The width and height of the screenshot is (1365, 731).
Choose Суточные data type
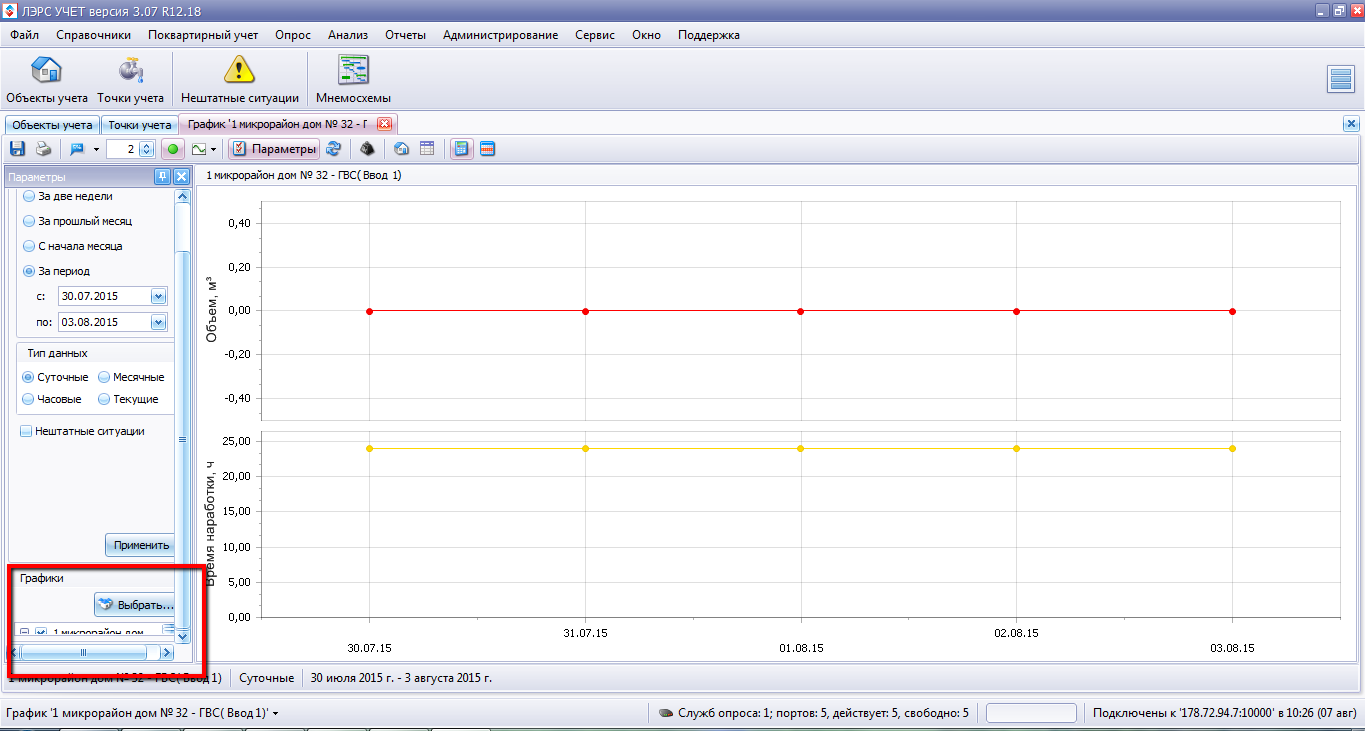[28, 377]
